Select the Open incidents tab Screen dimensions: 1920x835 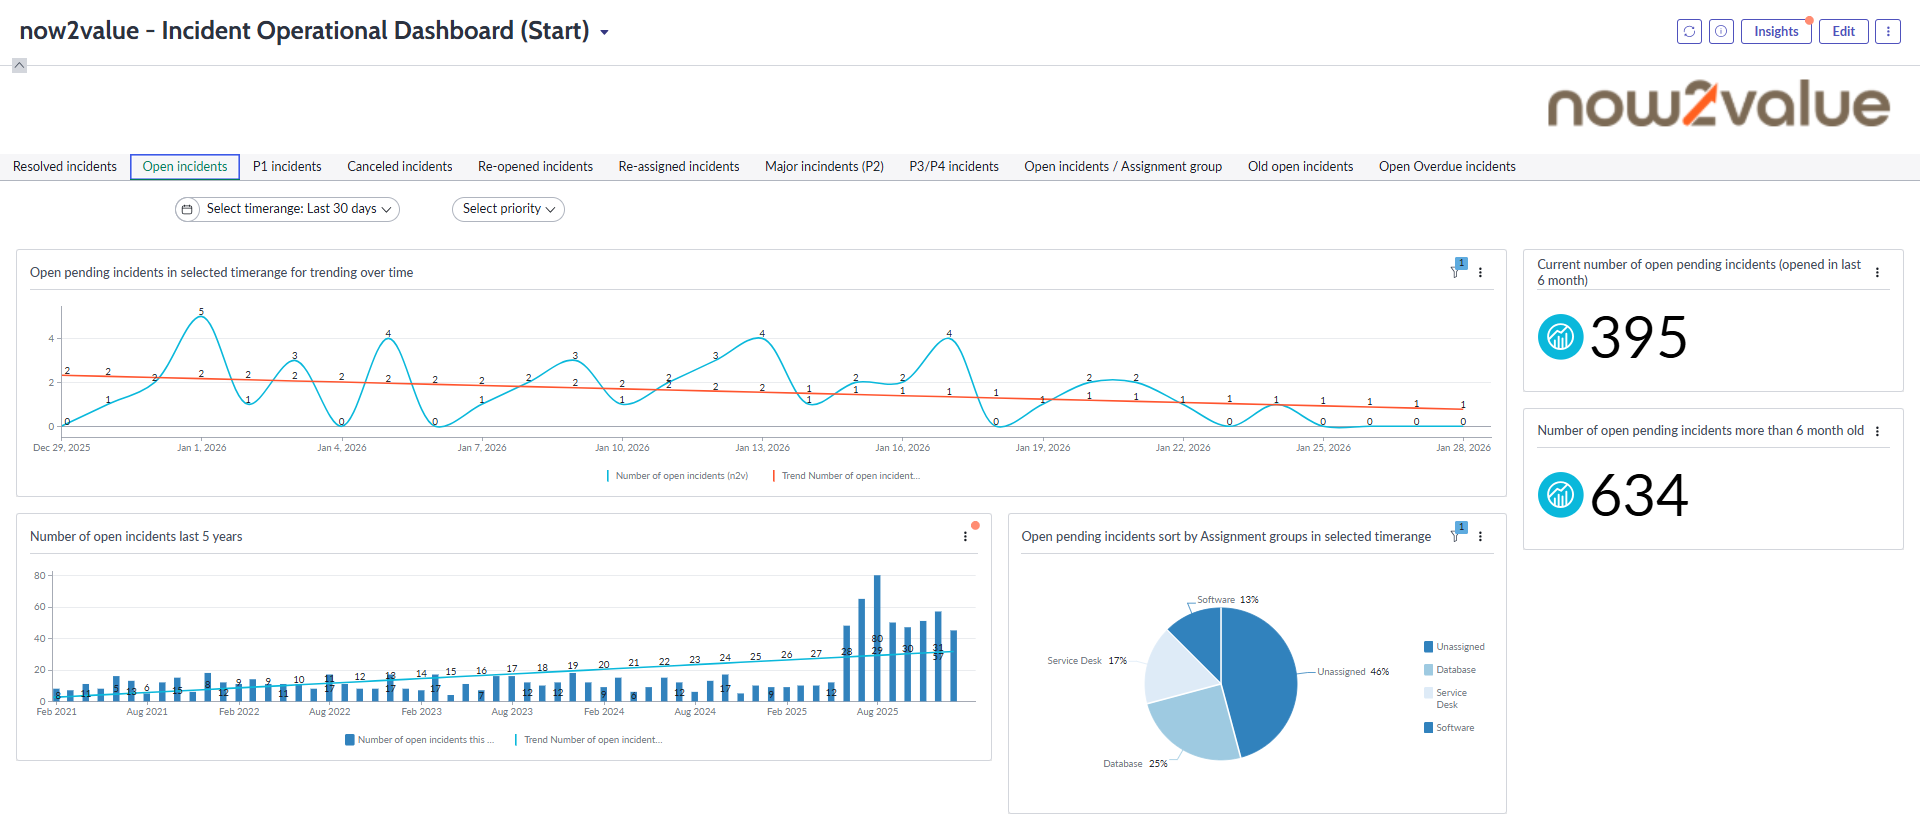[x=185, y=167]
